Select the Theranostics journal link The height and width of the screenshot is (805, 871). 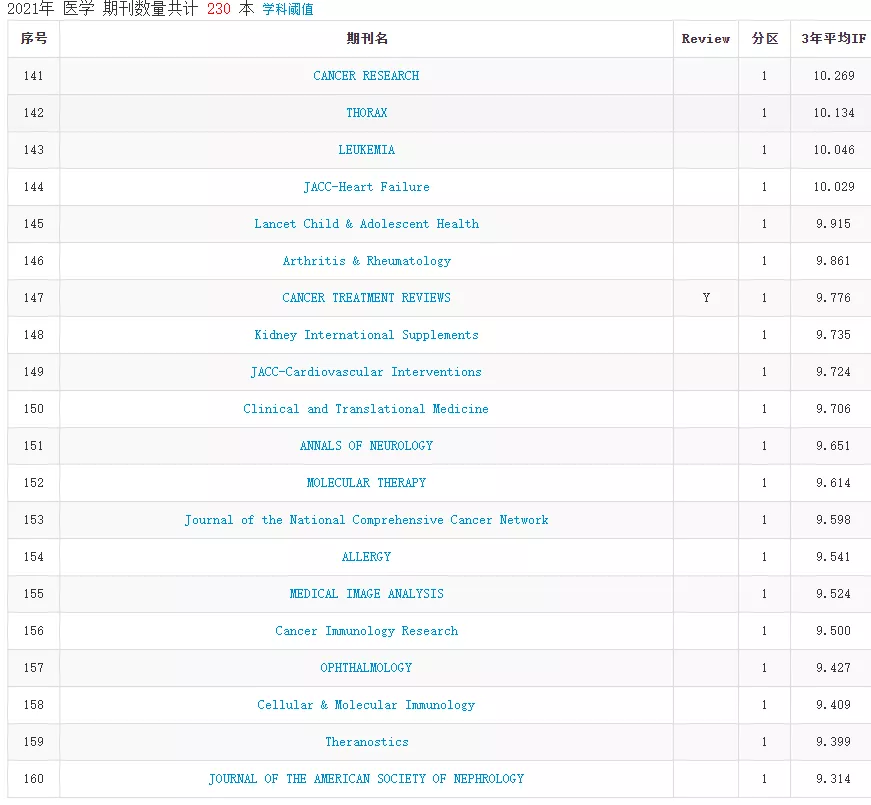click(366, 742)
